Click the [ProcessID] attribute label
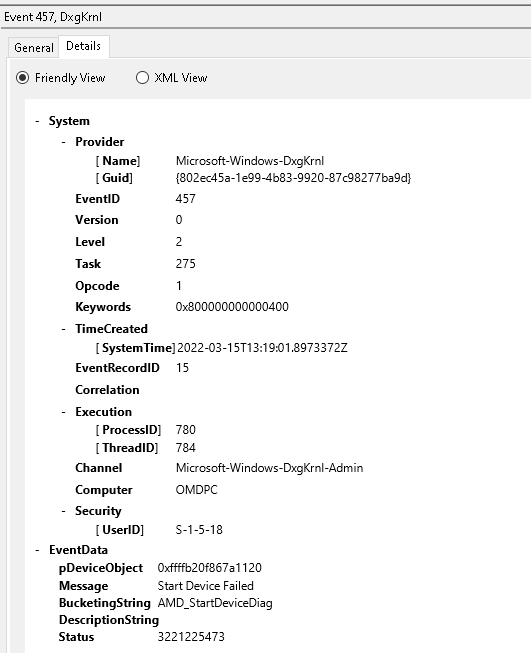The image size is (531, 653). [x=128, y=429]
